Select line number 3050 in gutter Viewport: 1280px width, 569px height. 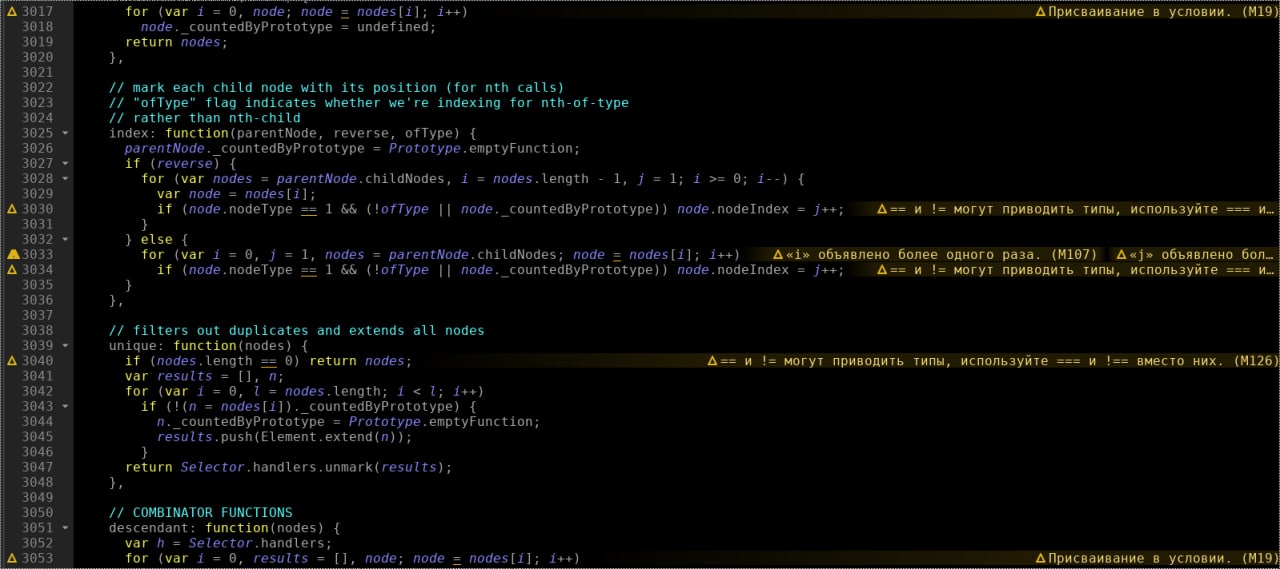point(37,513)
